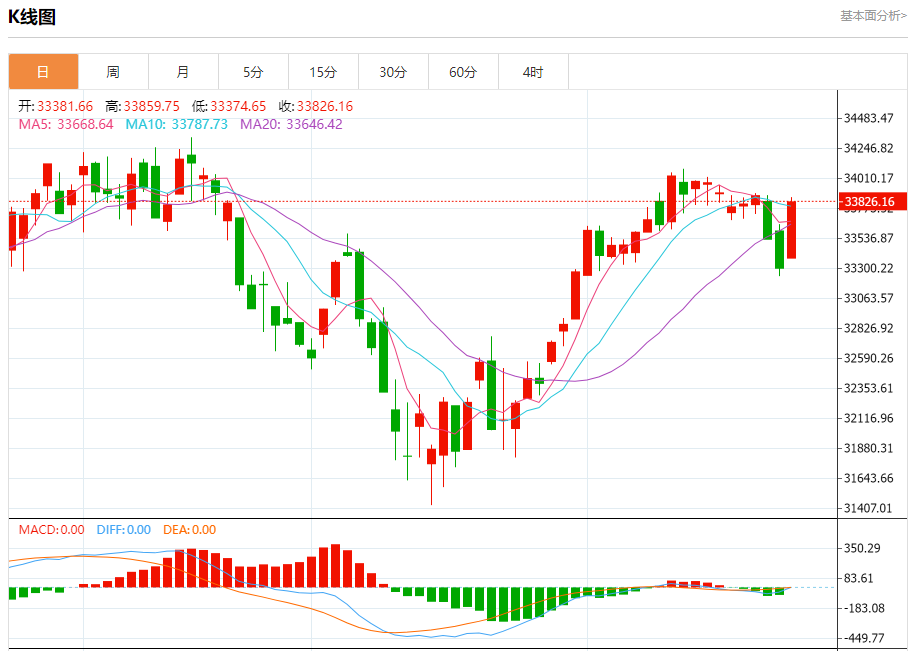Image resolution: width=920 pixels, height=651 pixels.
Task: Click the MA10: 33787.73 indicator text
Action: 177,124
